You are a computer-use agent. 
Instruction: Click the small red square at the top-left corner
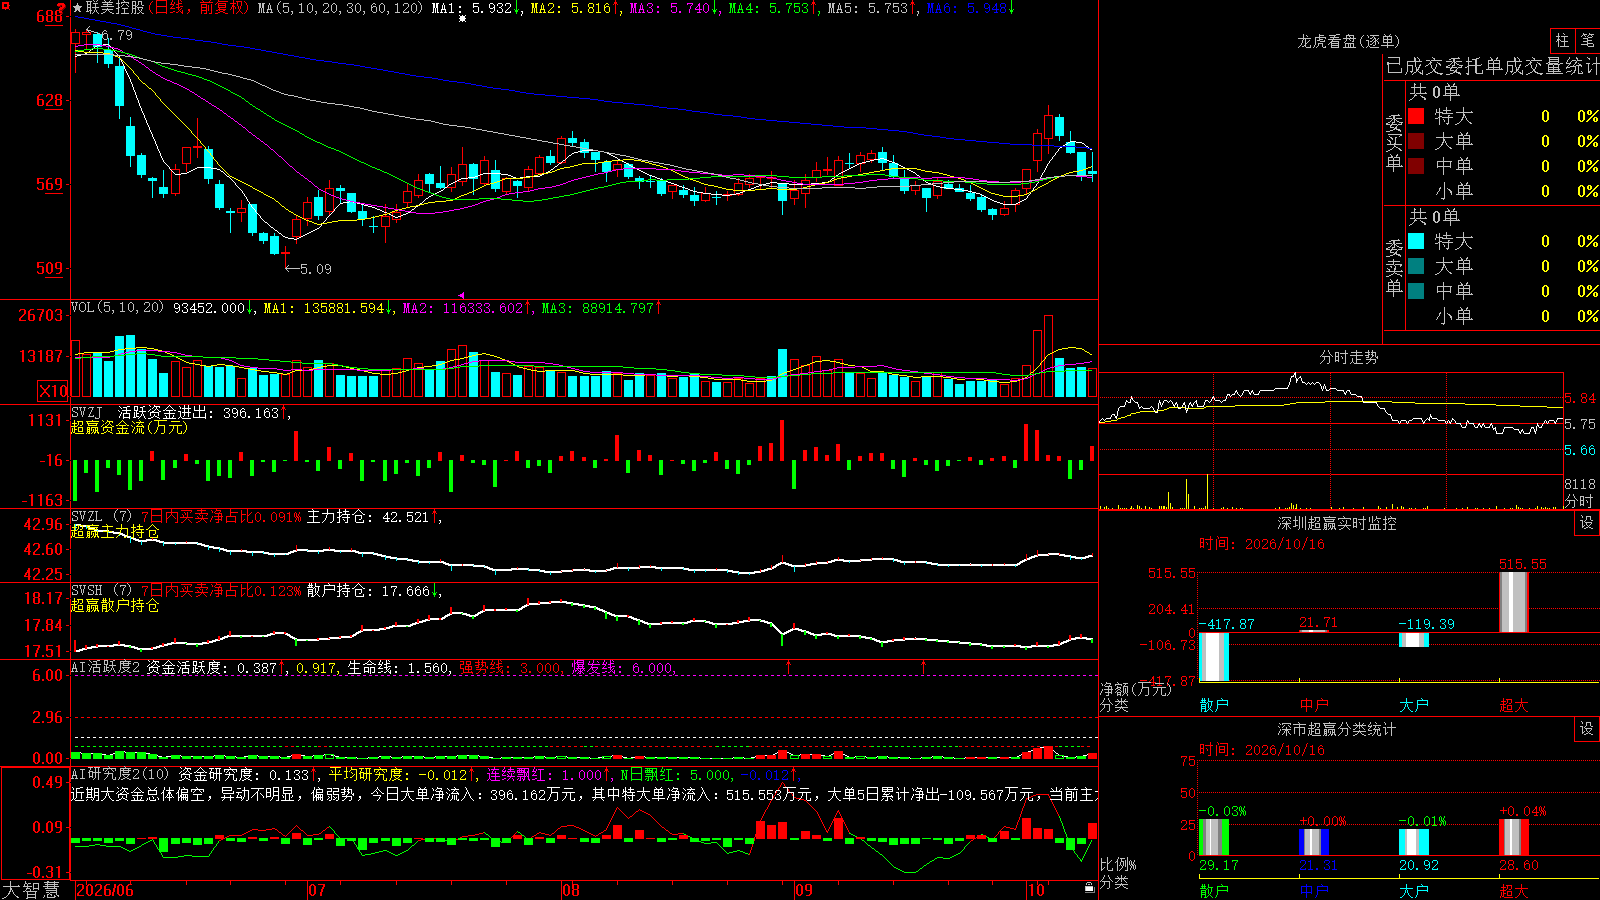click(4, 4)
